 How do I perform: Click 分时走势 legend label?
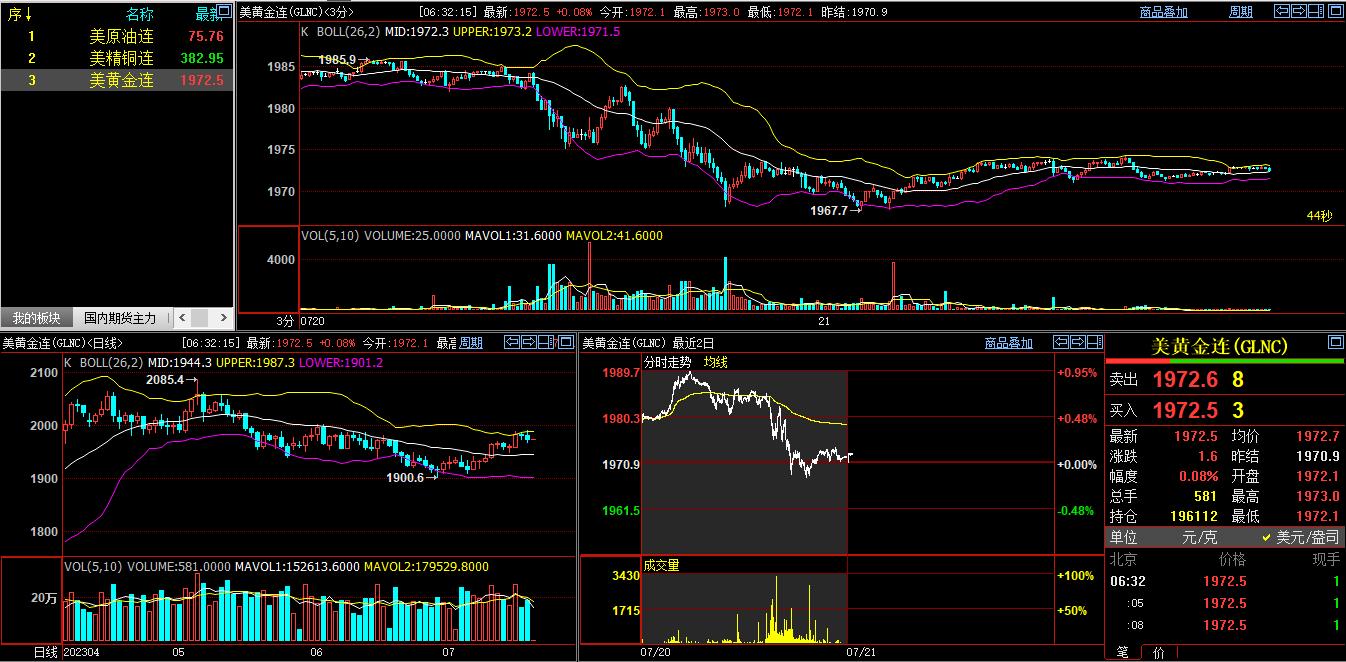coord(667,362)
